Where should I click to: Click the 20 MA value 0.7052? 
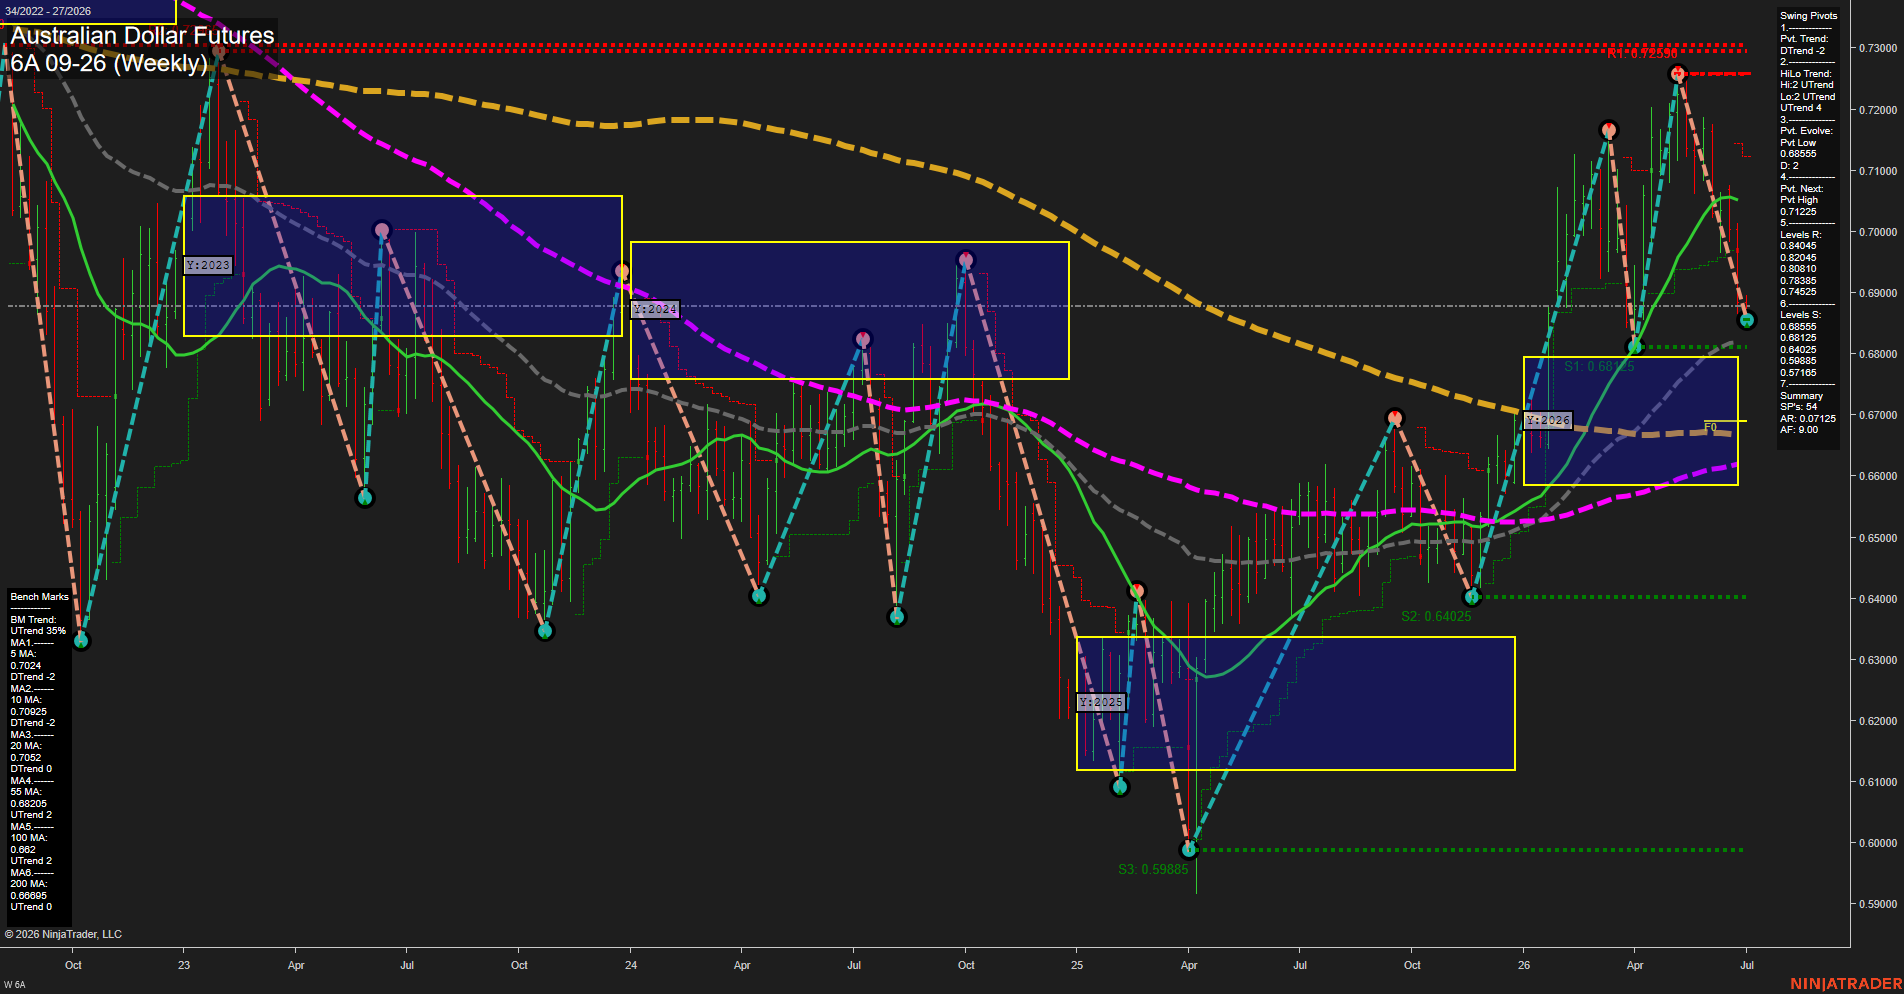pyautogui.click(x=26, y=758)
